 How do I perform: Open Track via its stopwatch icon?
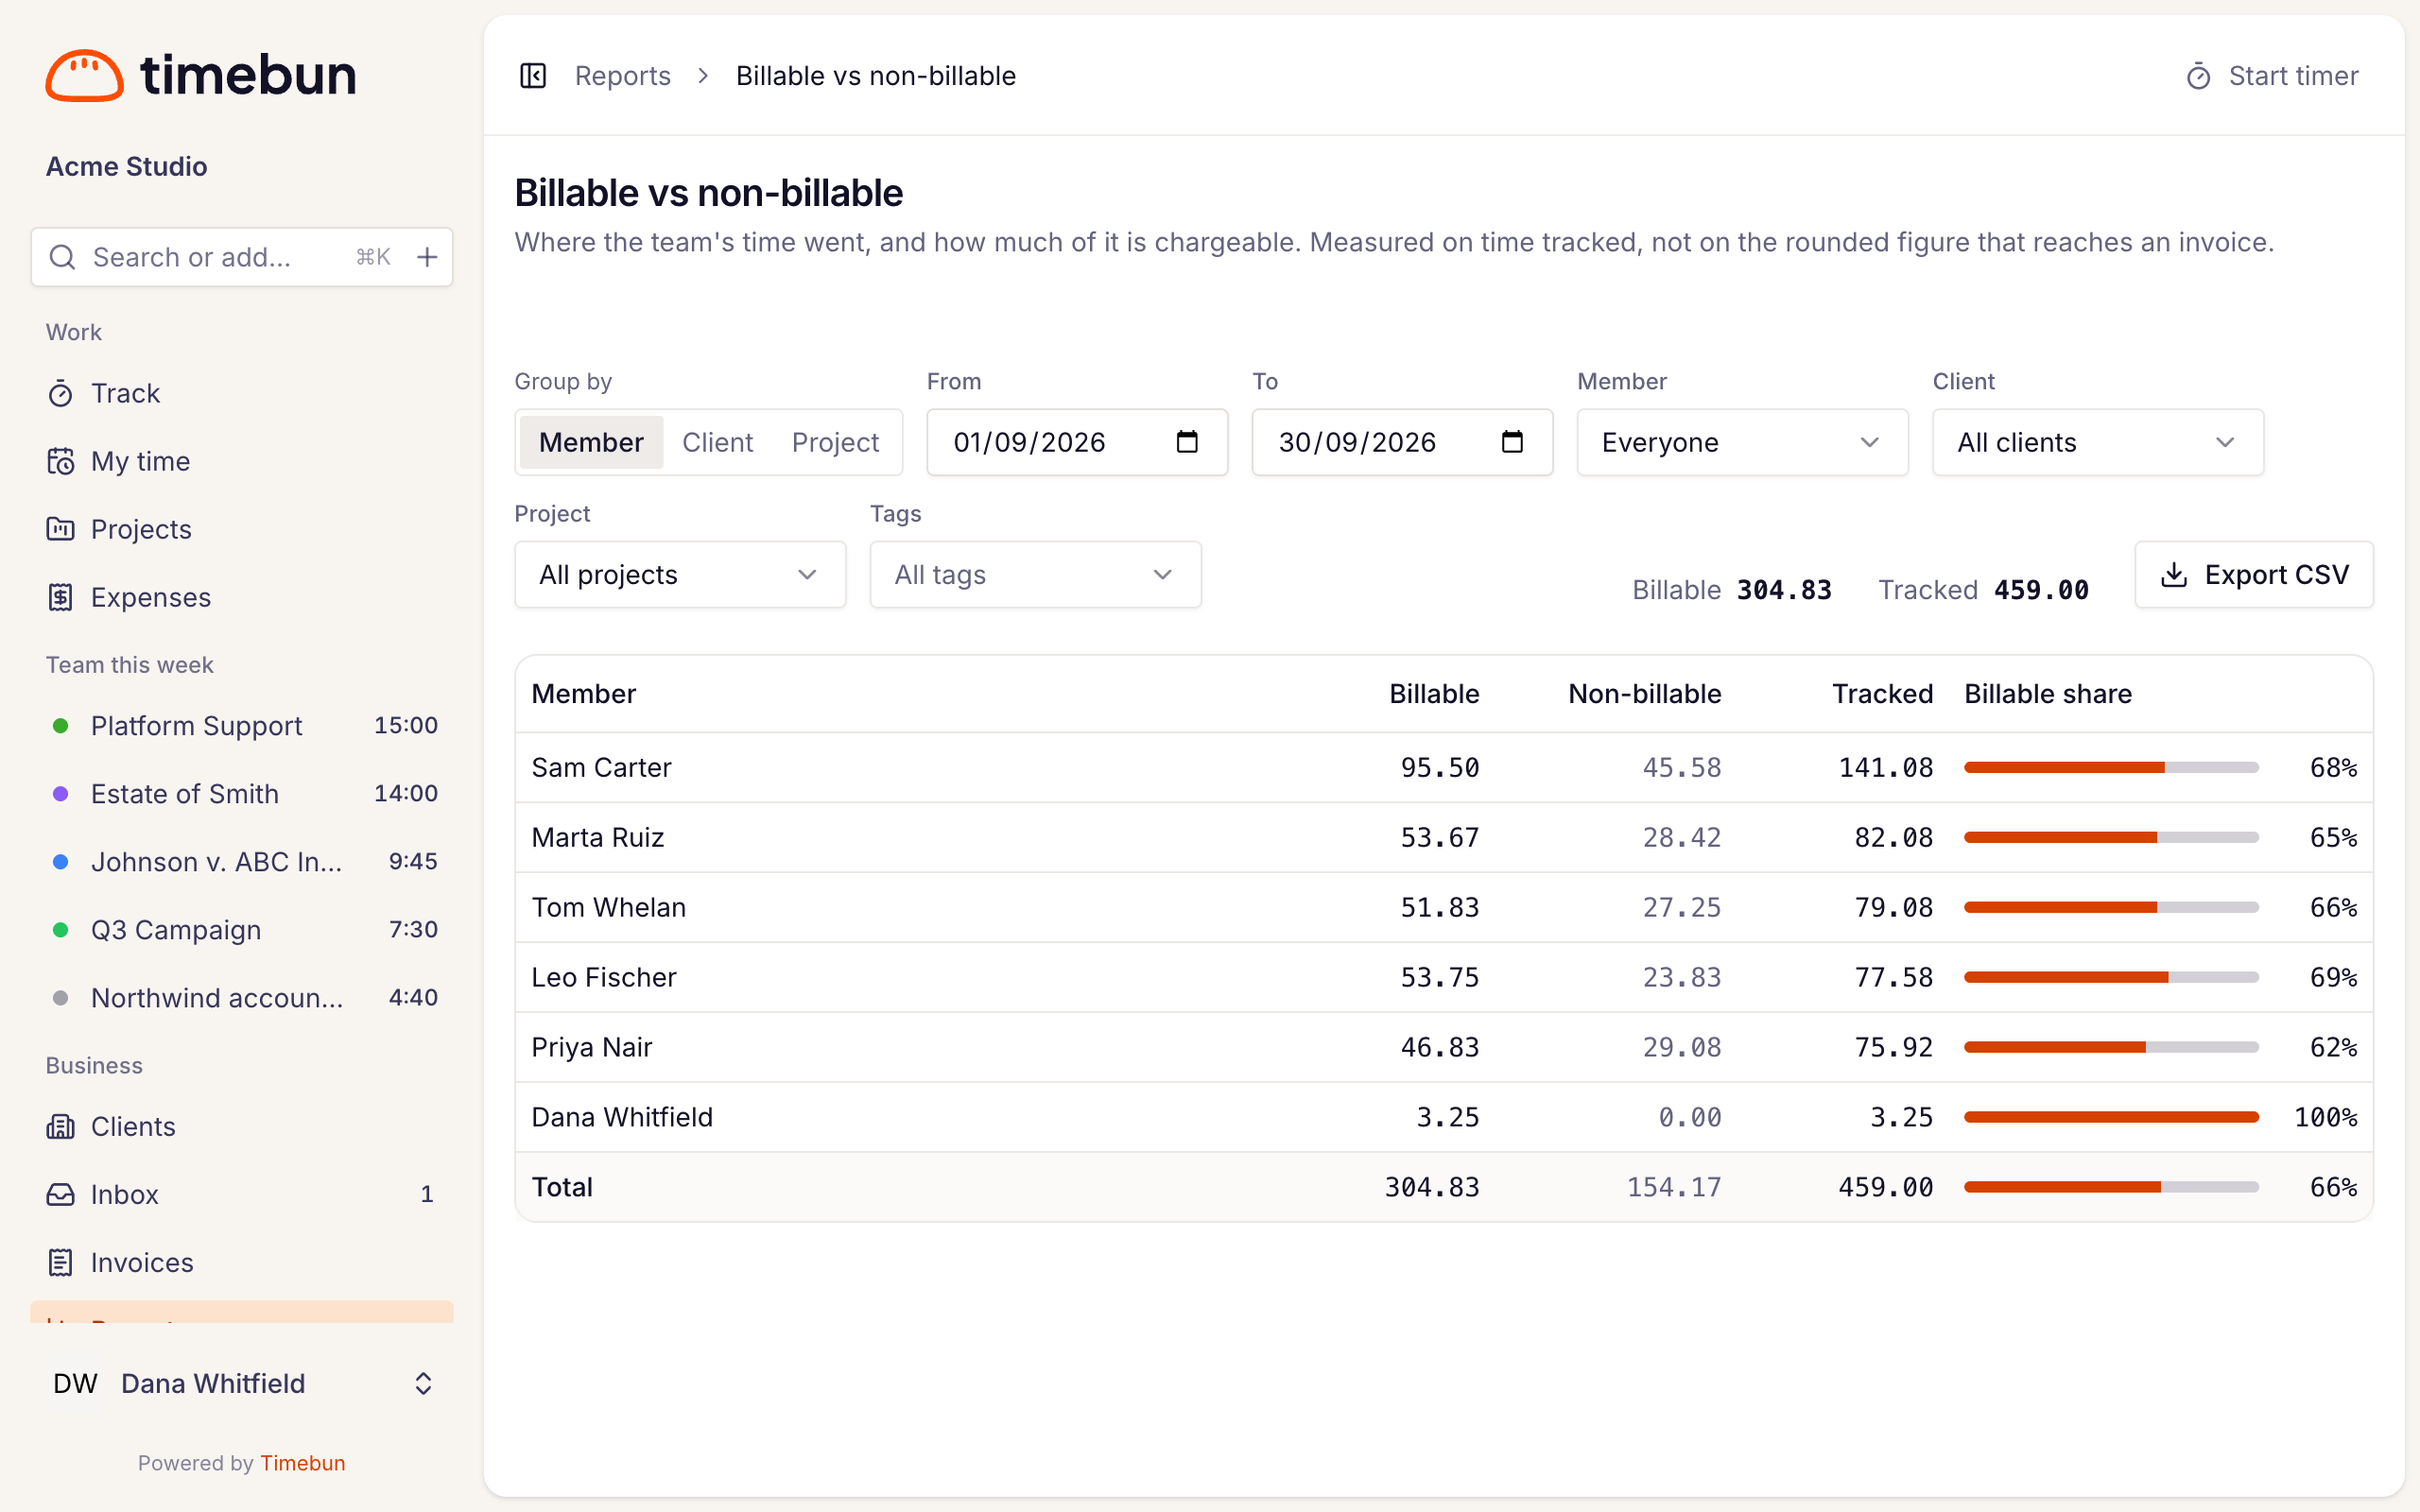click(60, 394)
